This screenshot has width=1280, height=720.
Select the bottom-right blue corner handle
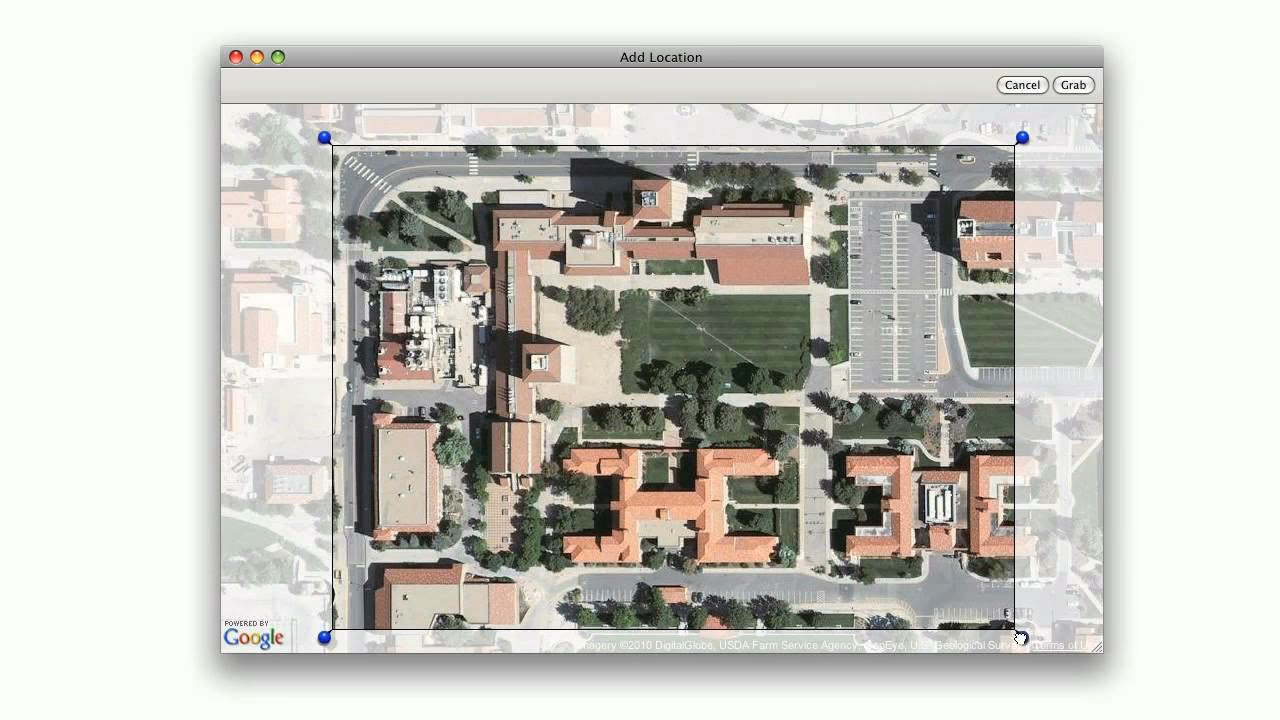click(x=1021, y=637)
